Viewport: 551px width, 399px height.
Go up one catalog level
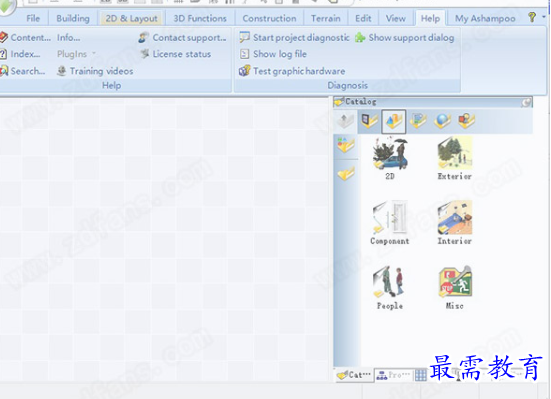[345, 121]
